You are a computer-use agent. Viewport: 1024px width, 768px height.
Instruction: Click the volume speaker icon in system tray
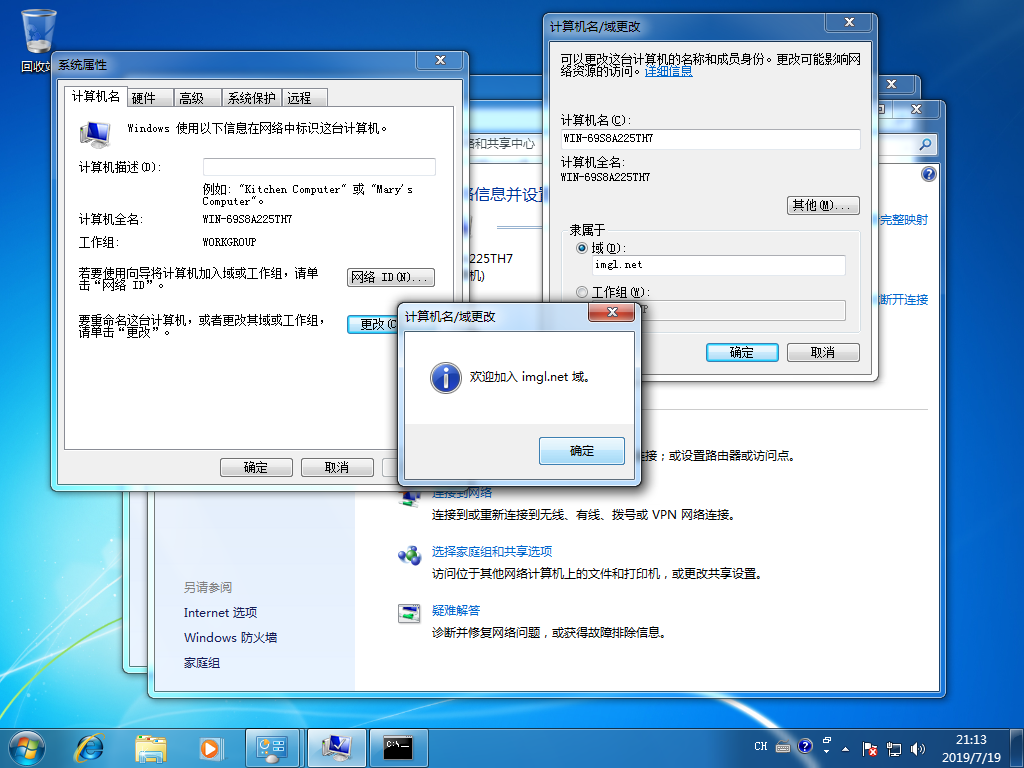(x=917, y=747)
